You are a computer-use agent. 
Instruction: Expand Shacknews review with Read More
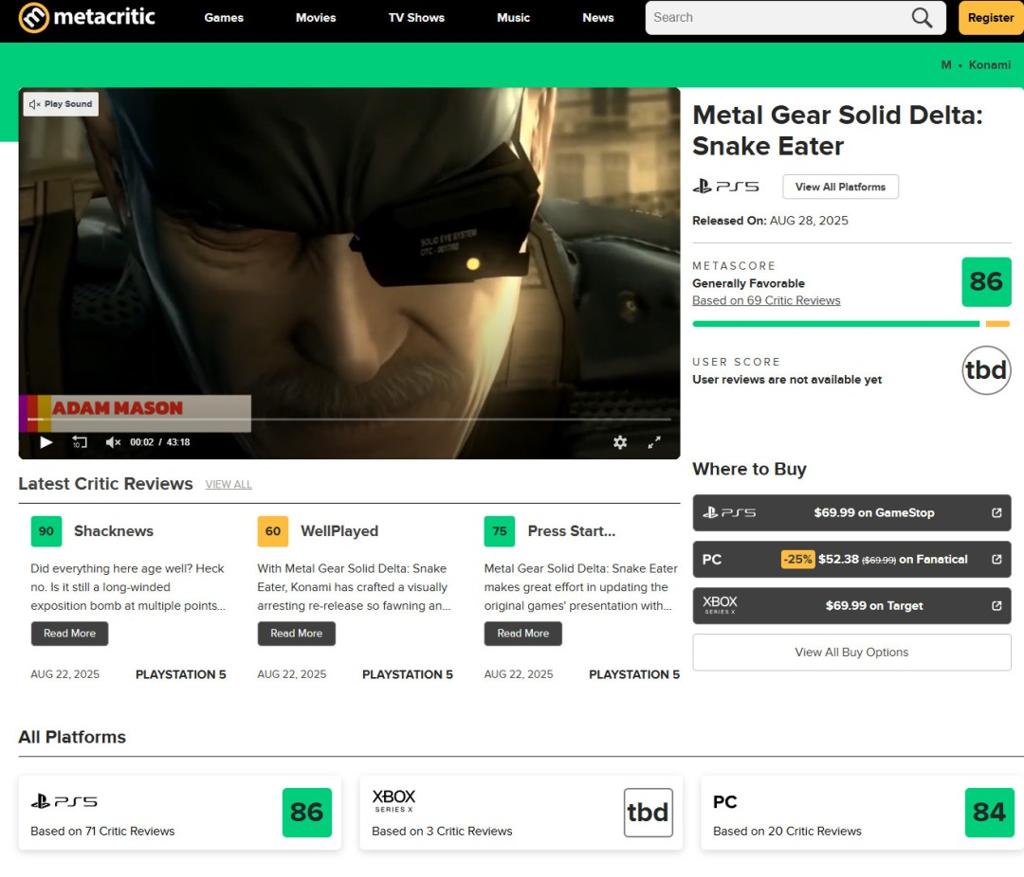click(x=69, y=633)
